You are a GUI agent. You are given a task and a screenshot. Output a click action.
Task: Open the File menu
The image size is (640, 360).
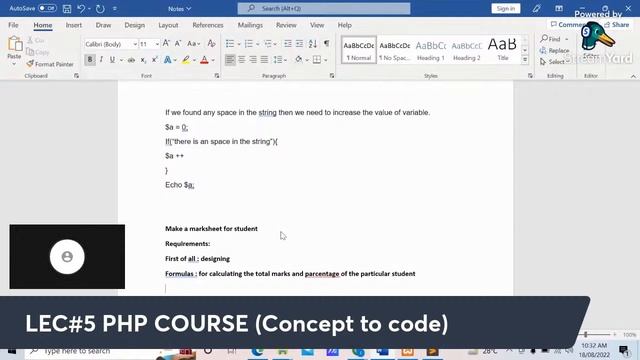(x=13, y=25)
